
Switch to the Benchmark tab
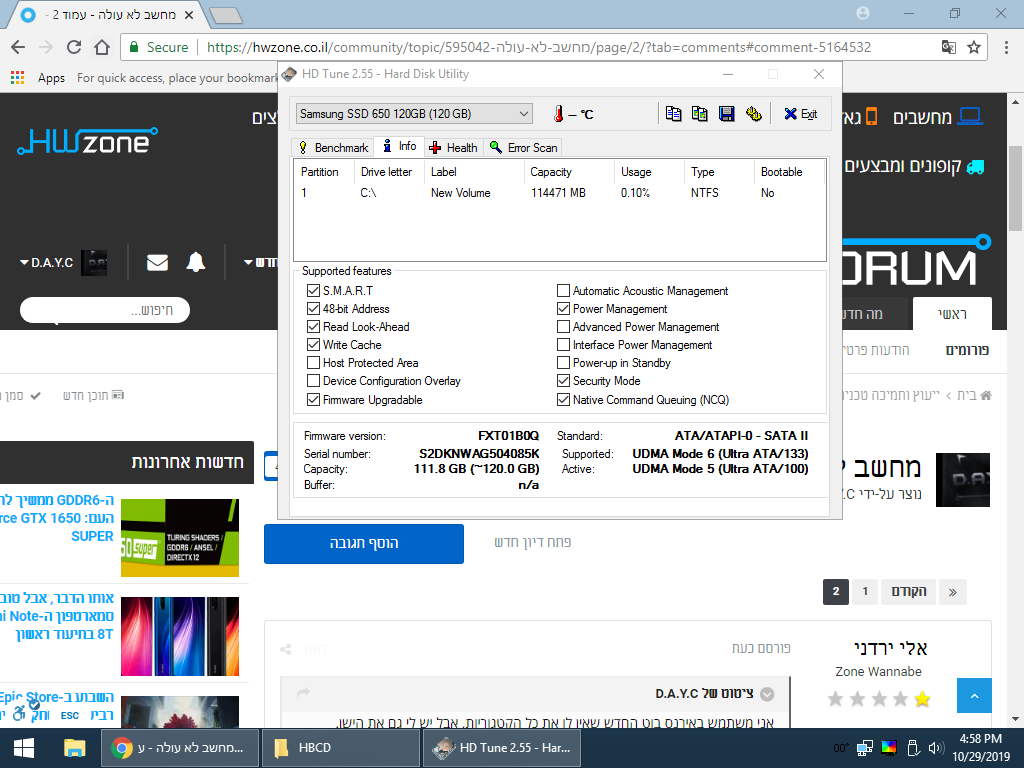[334, 148]
